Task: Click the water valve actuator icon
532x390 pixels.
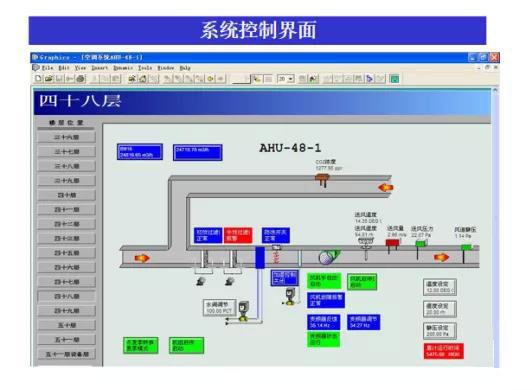Action: (244, 311)
